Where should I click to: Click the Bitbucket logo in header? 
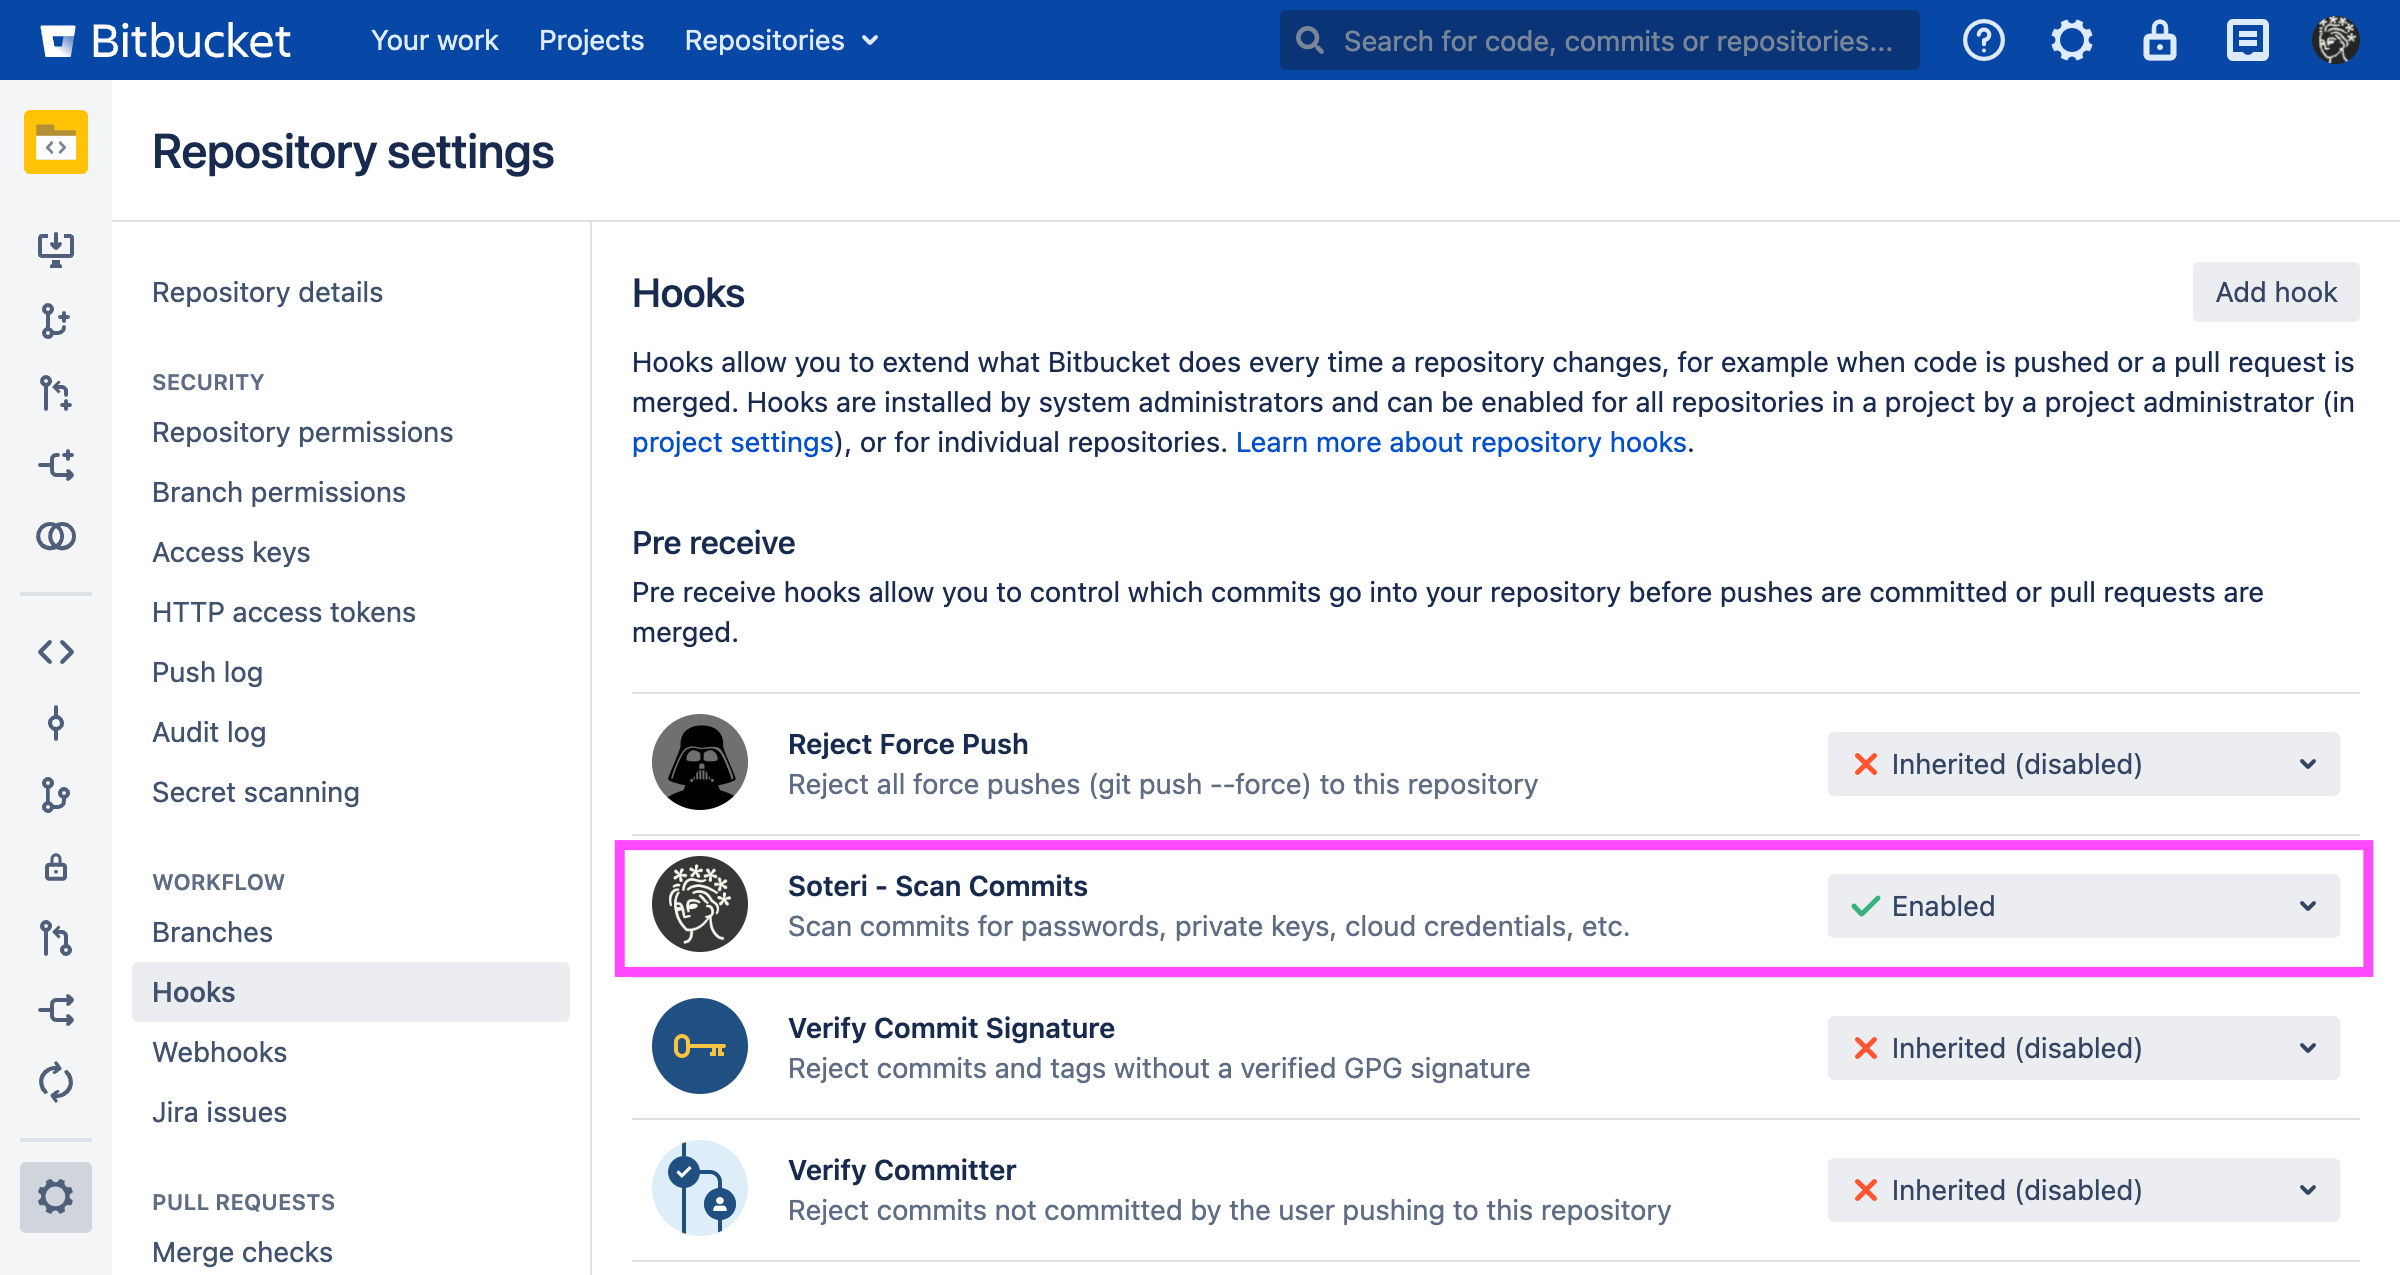point(165,40)
